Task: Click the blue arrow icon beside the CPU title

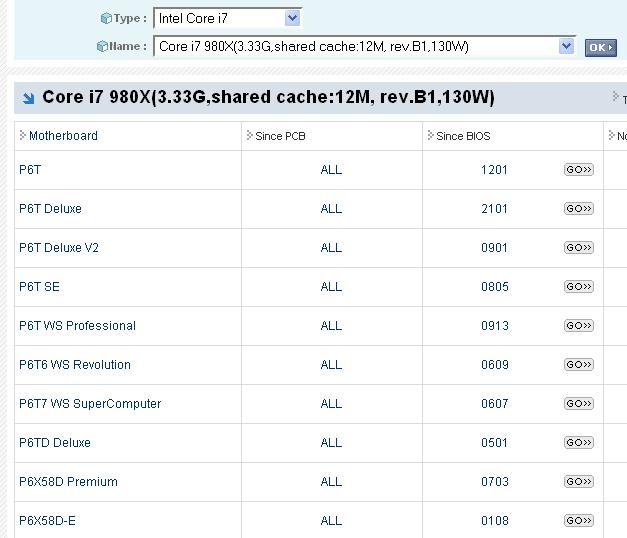Action: click(x=28, y=98)
